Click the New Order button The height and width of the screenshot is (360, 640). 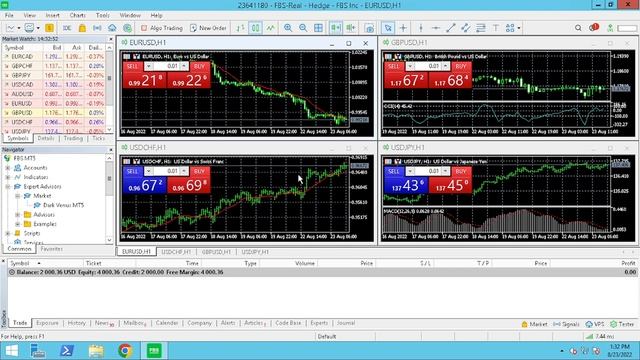pos(208,28)
